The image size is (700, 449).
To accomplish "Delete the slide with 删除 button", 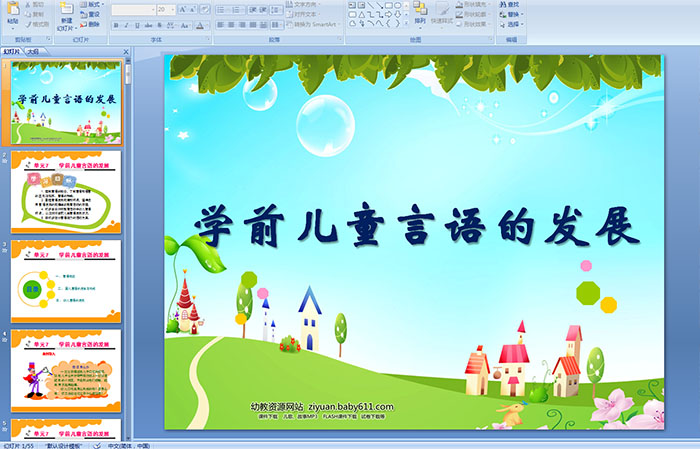I will pyautogui.click(x=90, y=25).
